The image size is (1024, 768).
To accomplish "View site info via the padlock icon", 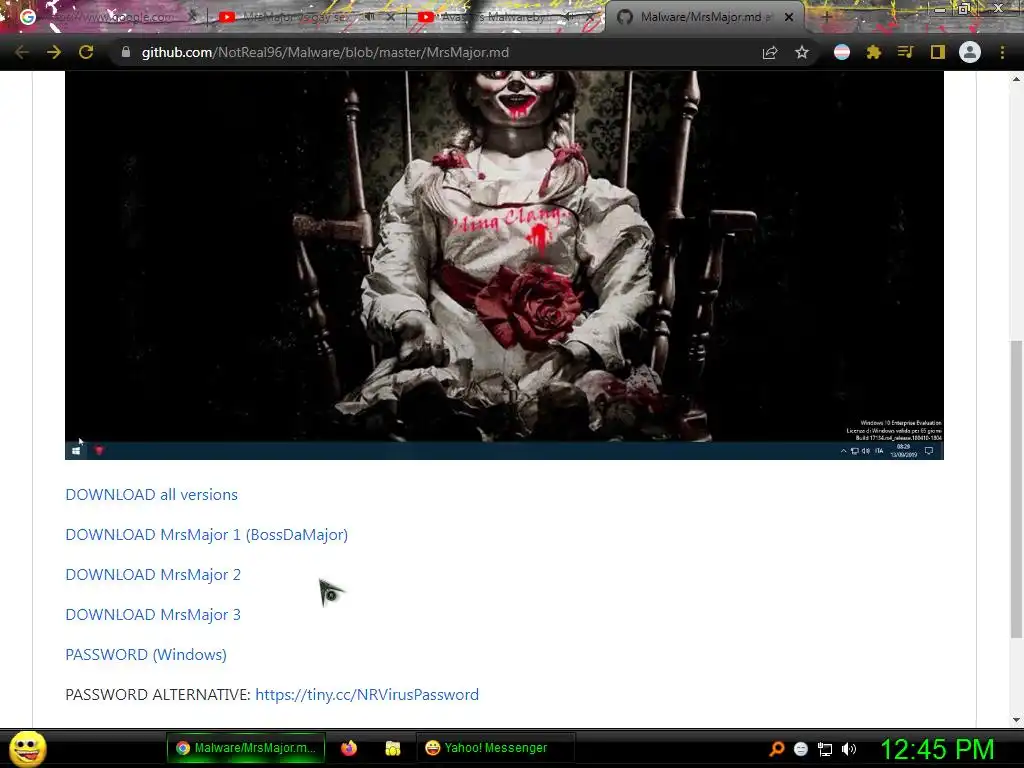I will (126, 52).
